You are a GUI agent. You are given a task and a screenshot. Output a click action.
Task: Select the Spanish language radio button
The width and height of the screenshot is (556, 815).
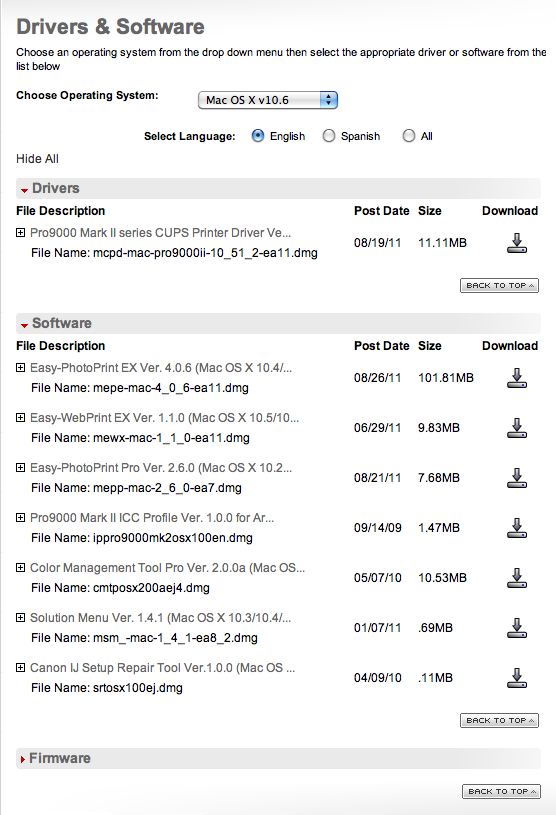(x=328, y=136)
